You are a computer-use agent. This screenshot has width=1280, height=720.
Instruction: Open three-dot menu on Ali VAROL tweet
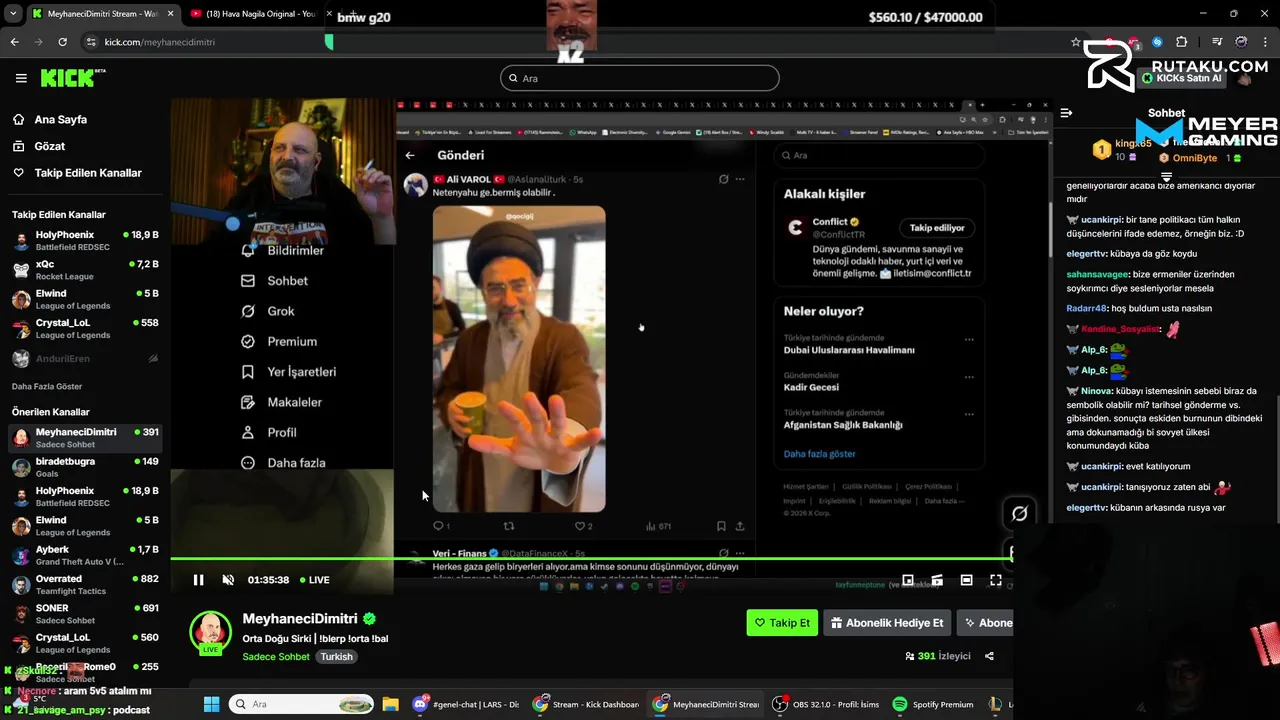(x=740, y=179)
